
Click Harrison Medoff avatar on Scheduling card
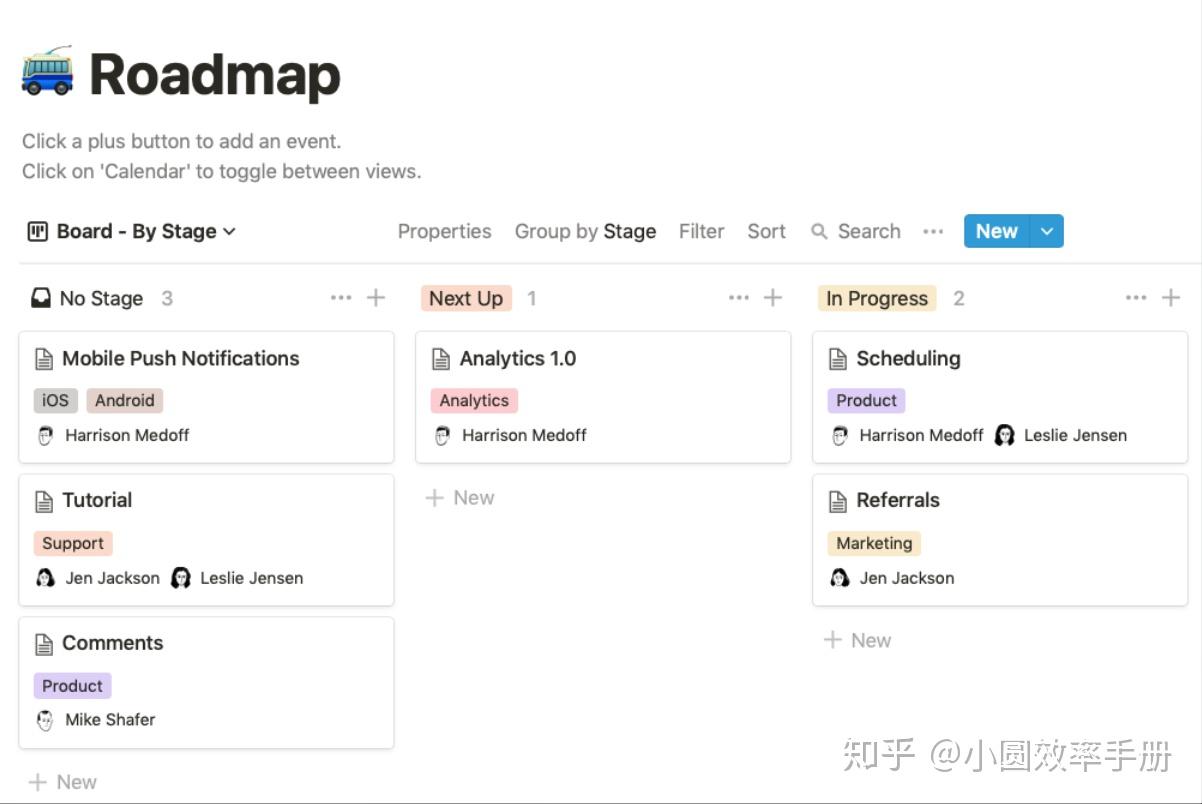[839, 435]
